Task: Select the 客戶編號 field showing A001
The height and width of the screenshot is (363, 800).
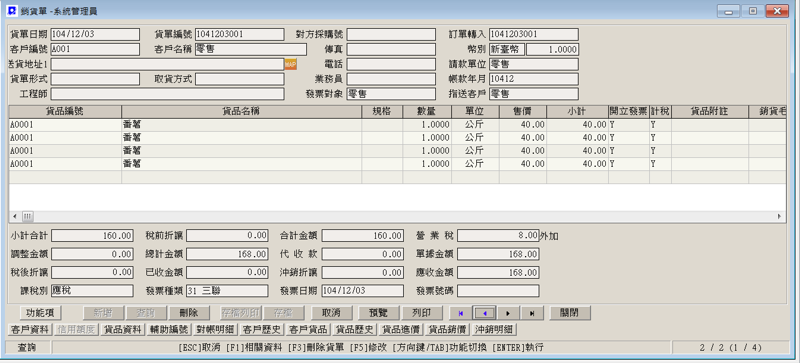Action: pyautogui.click(x=95, y=50)
